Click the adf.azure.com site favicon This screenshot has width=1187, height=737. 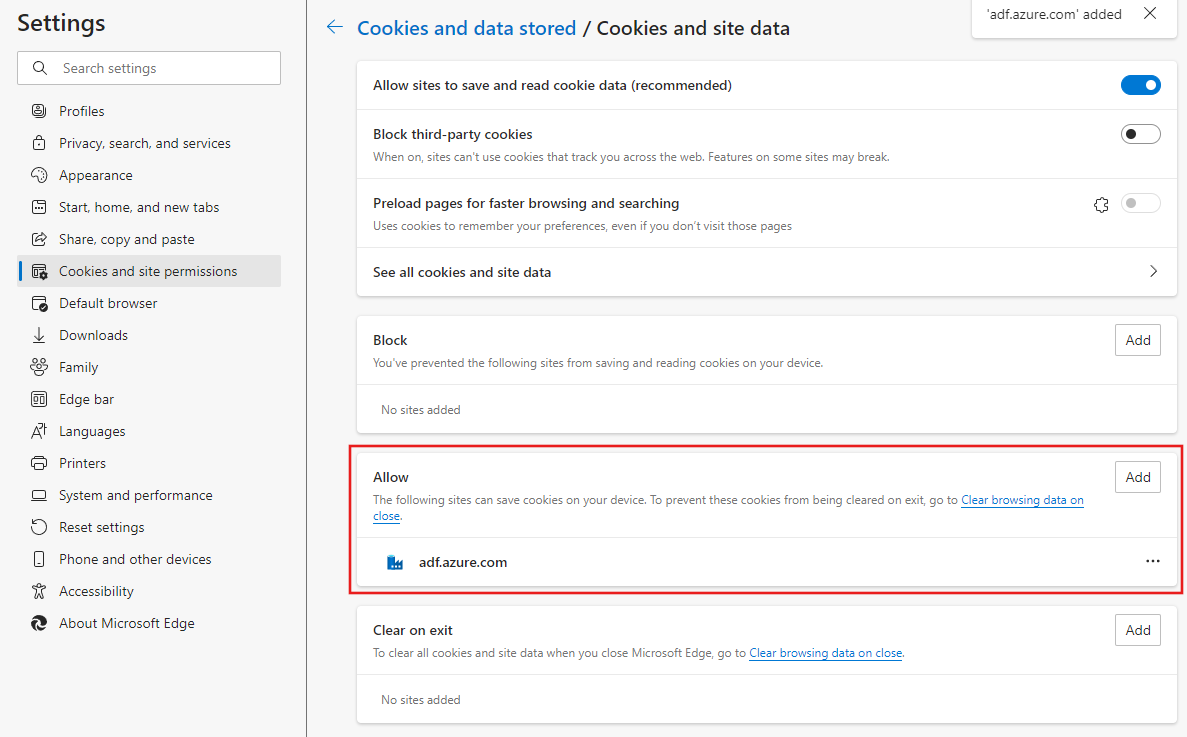[395, 562]
